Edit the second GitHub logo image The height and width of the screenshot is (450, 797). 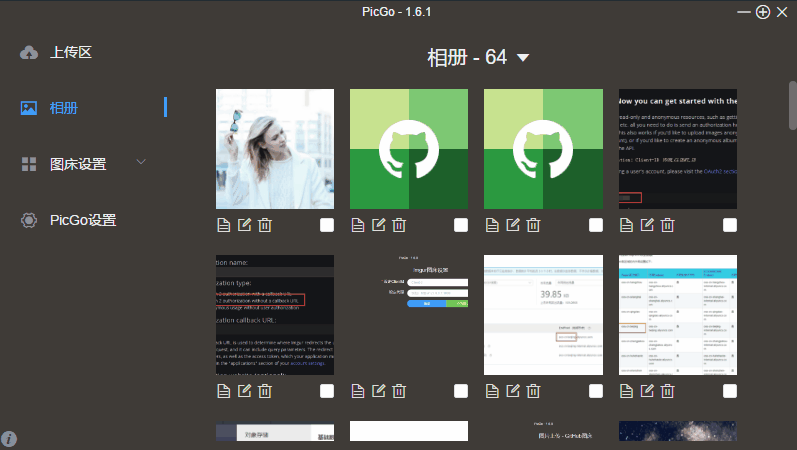(513, 225)
